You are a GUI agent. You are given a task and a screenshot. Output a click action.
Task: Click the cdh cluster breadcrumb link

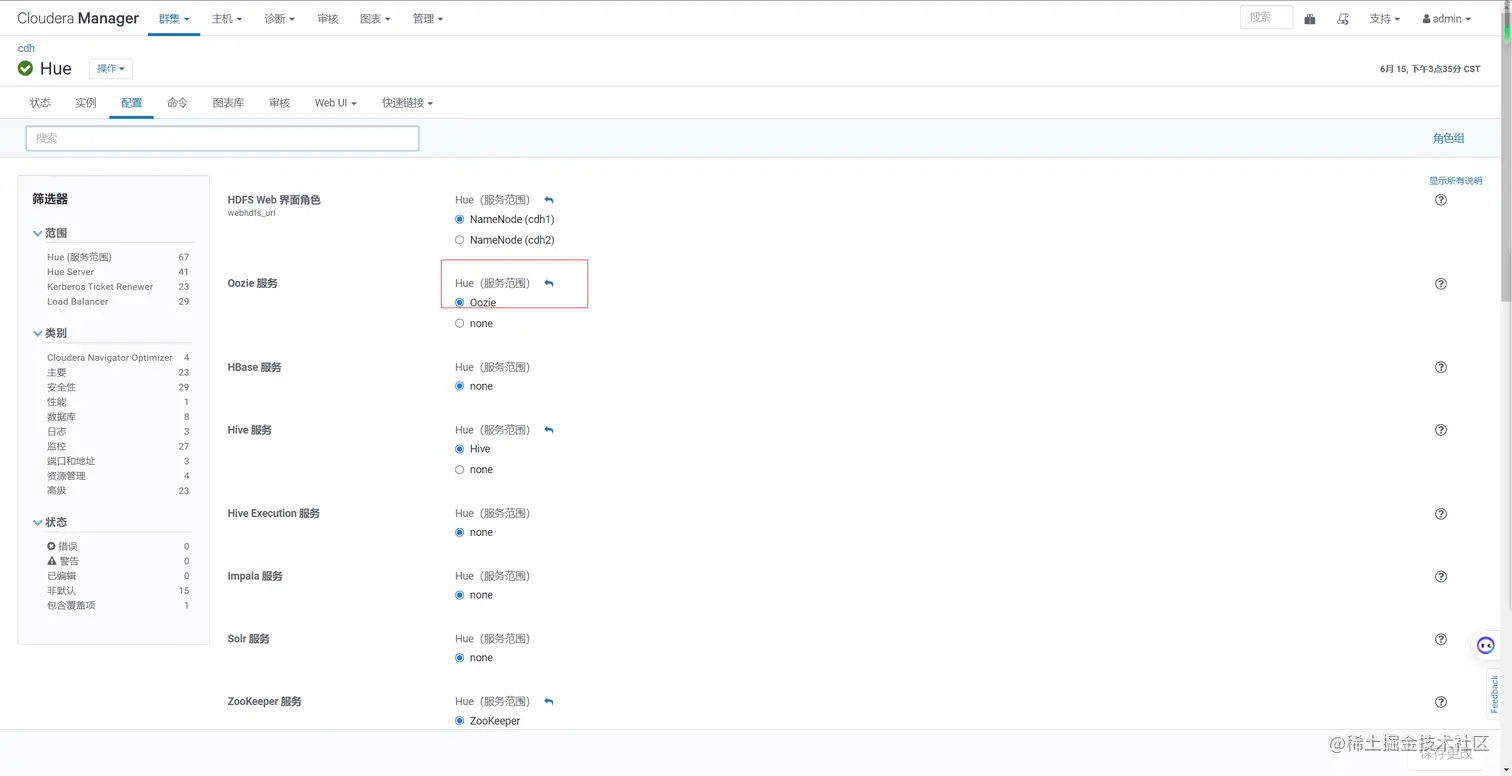pos(26,48)
